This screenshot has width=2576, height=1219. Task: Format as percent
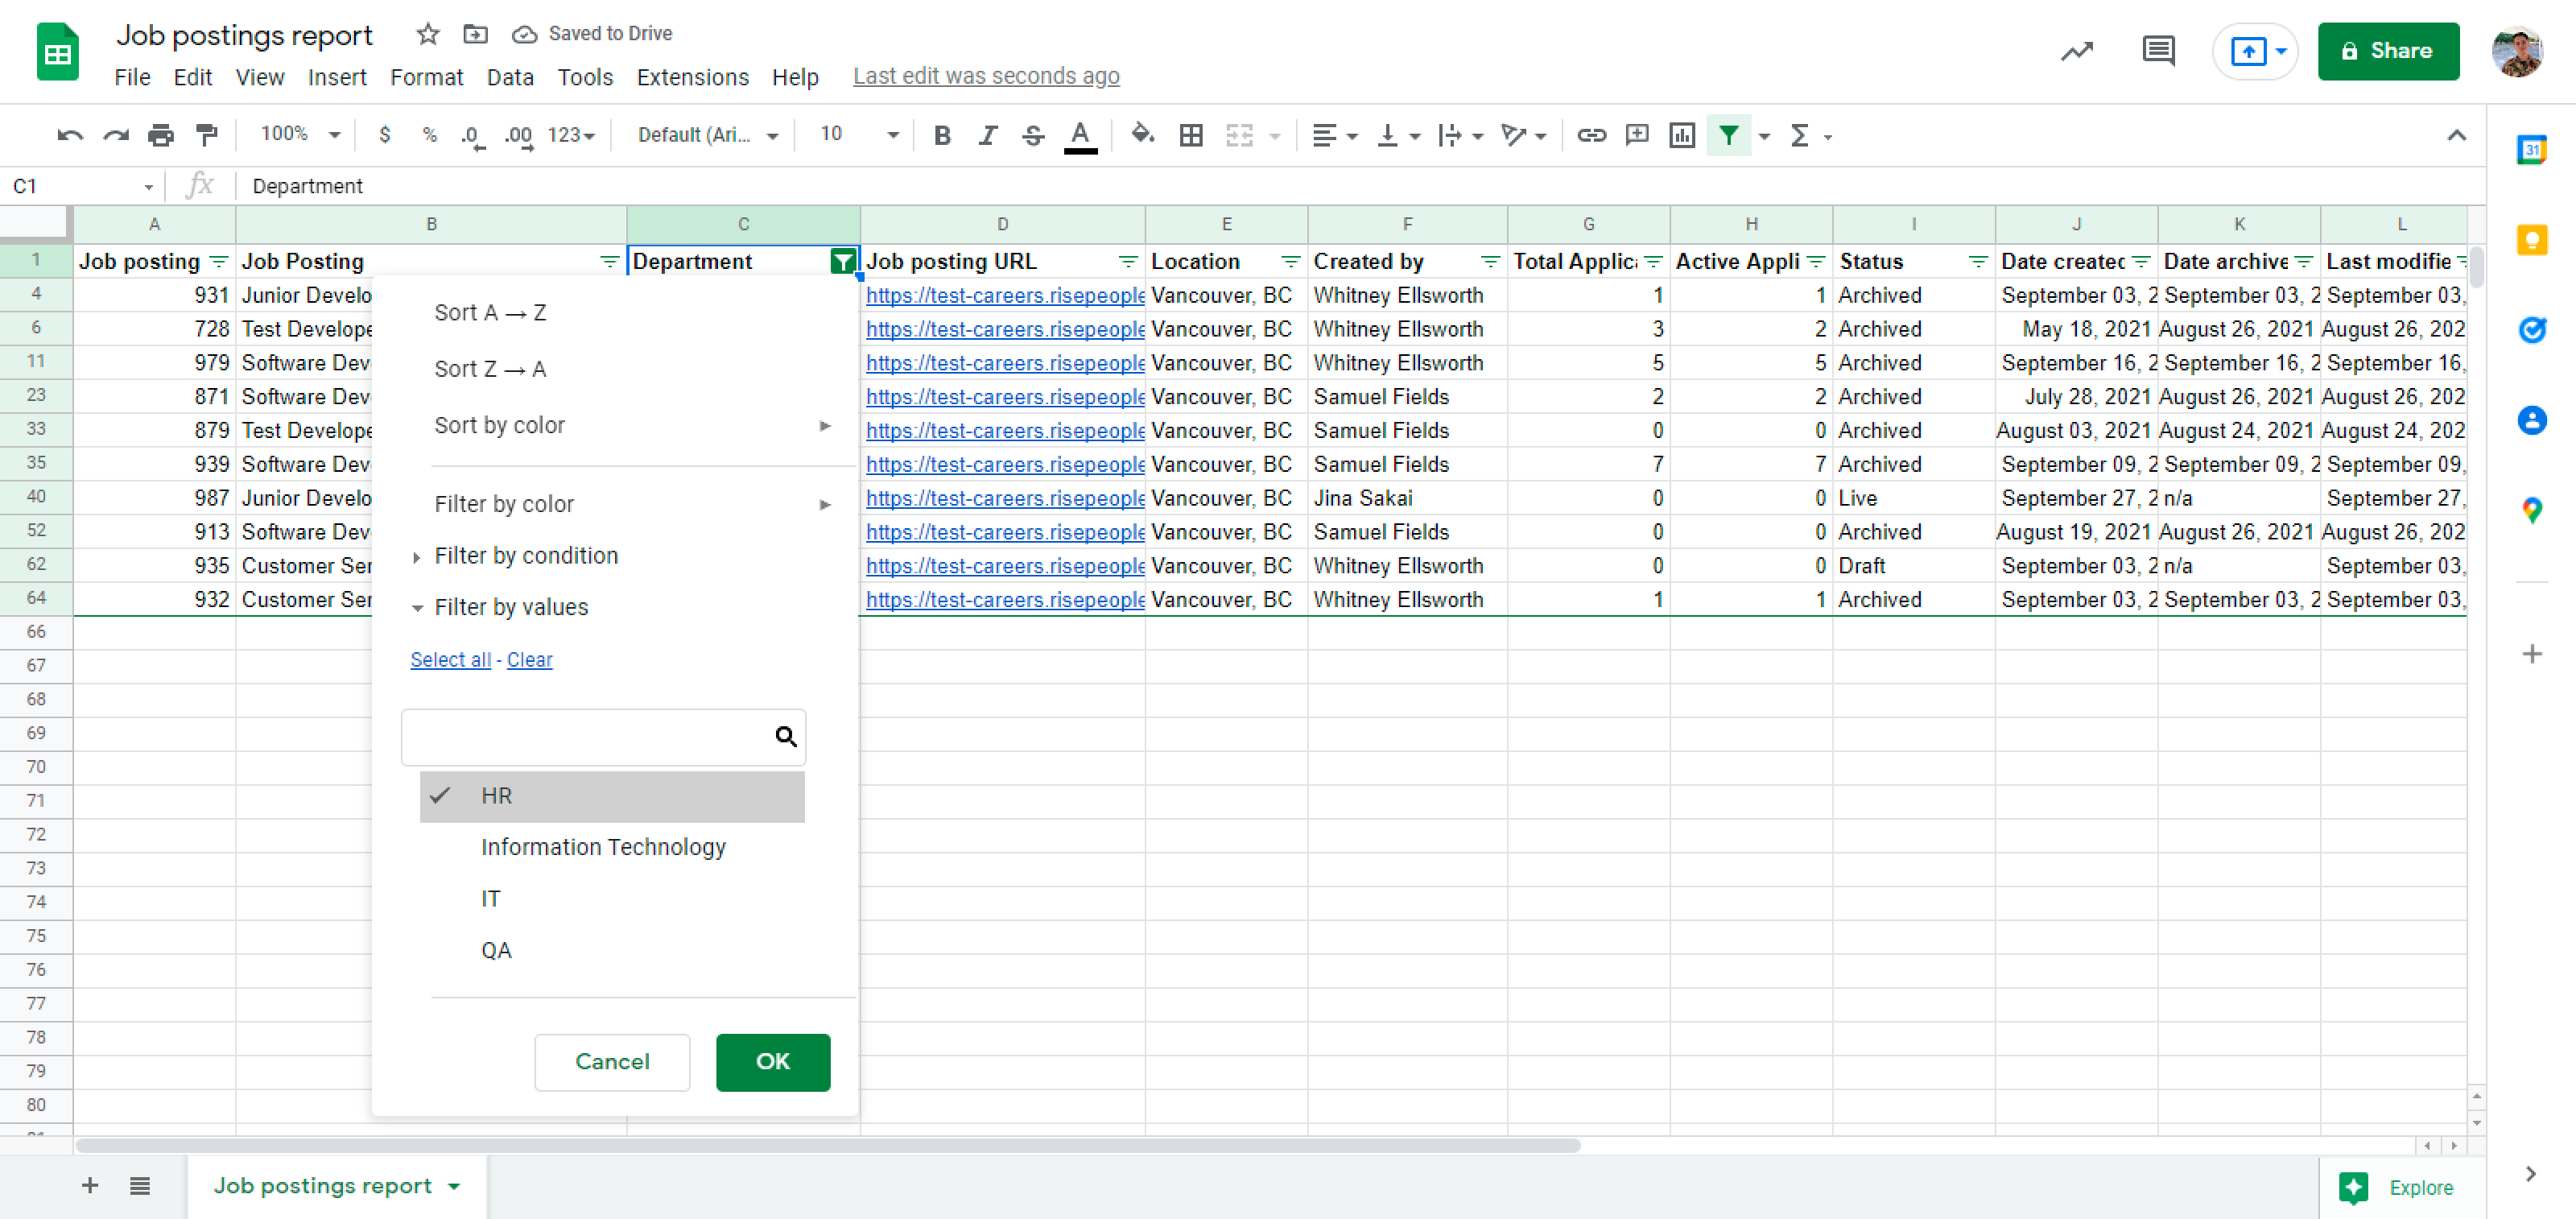tap(430, 135)
